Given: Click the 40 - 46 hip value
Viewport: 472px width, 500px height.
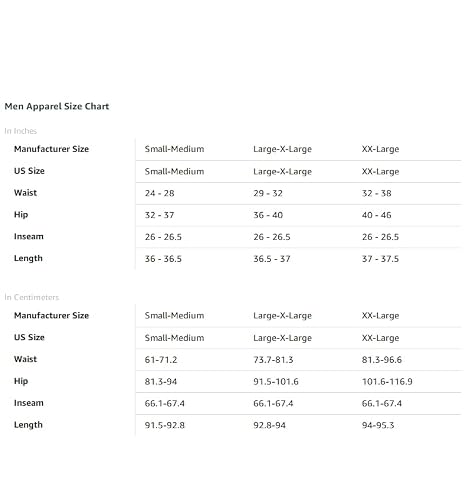Looking at the screenshot, I should click(x=377, y=215).
